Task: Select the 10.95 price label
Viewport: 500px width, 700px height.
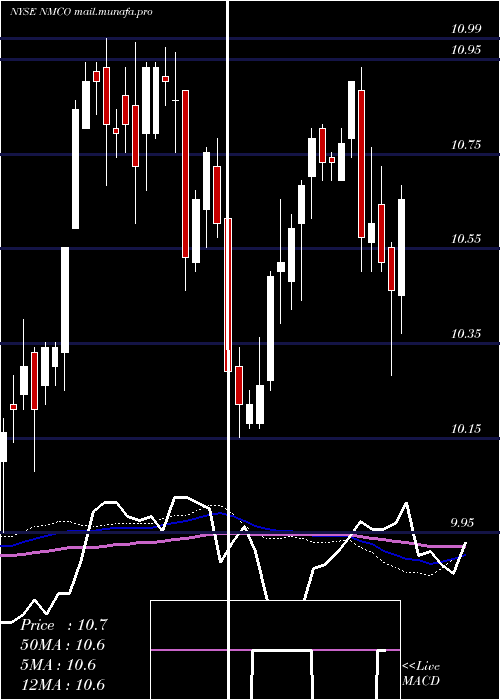Action: tap(466, 50)
